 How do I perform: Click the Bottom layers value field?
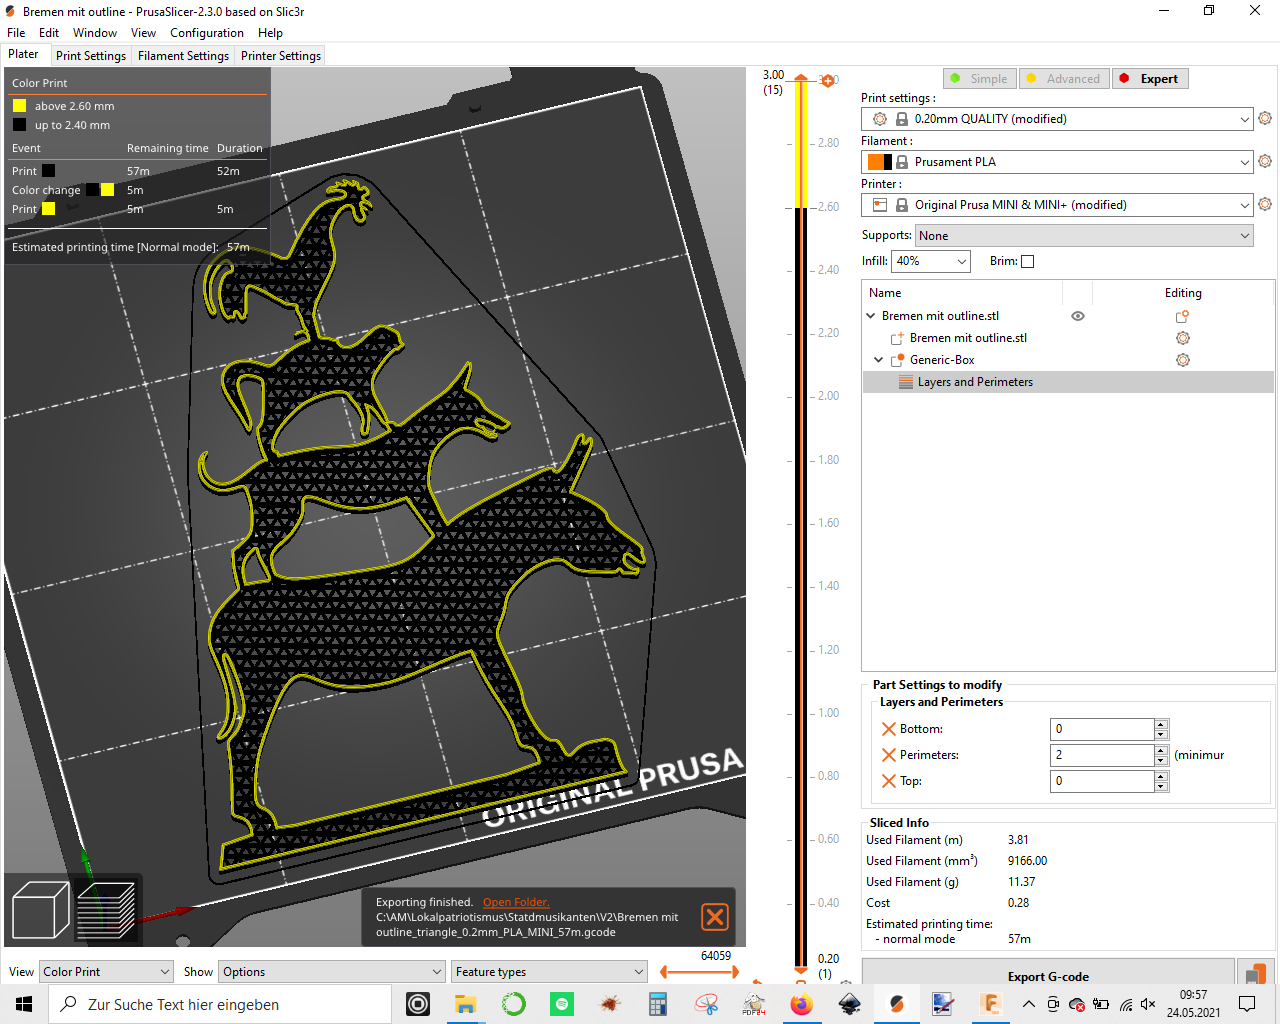(x=1103, y=729)
